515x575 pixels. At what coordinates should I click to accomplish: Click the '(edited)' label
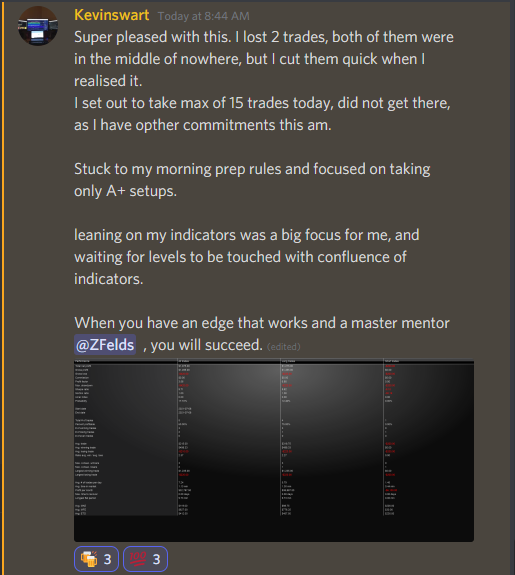(284, 347)
